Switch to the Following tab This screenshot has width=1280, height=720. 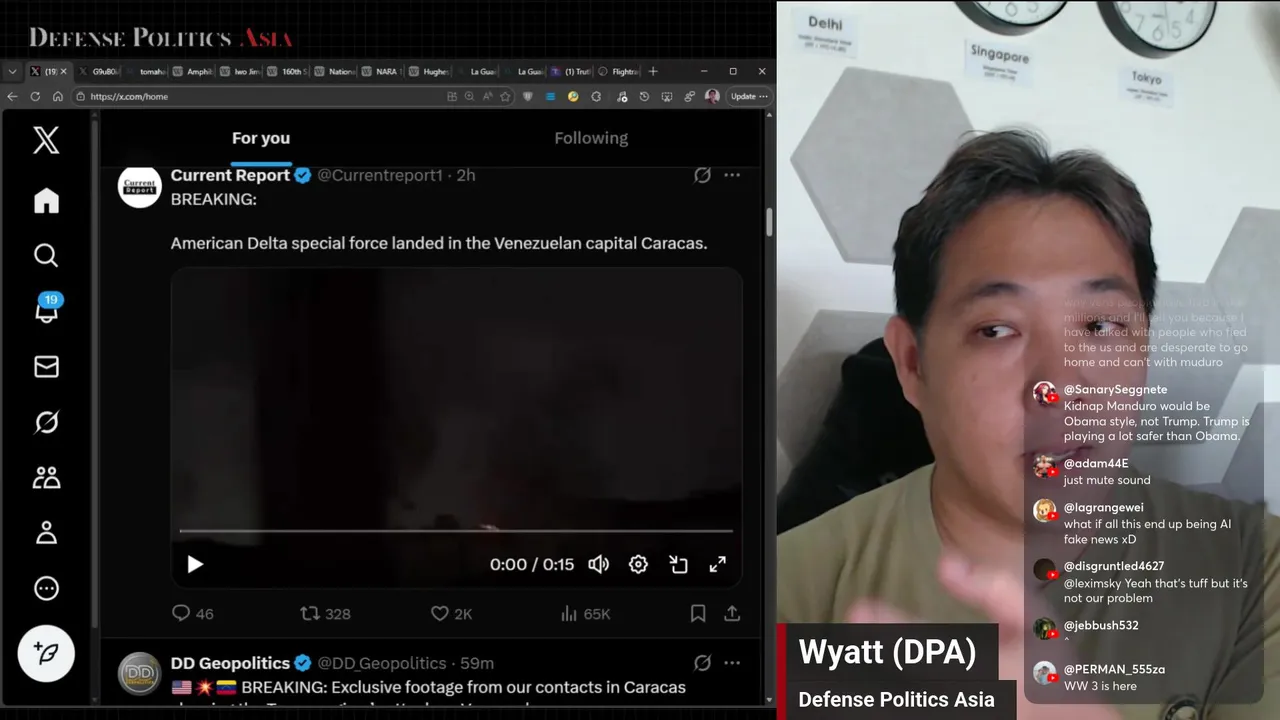(x=591, y=138)
